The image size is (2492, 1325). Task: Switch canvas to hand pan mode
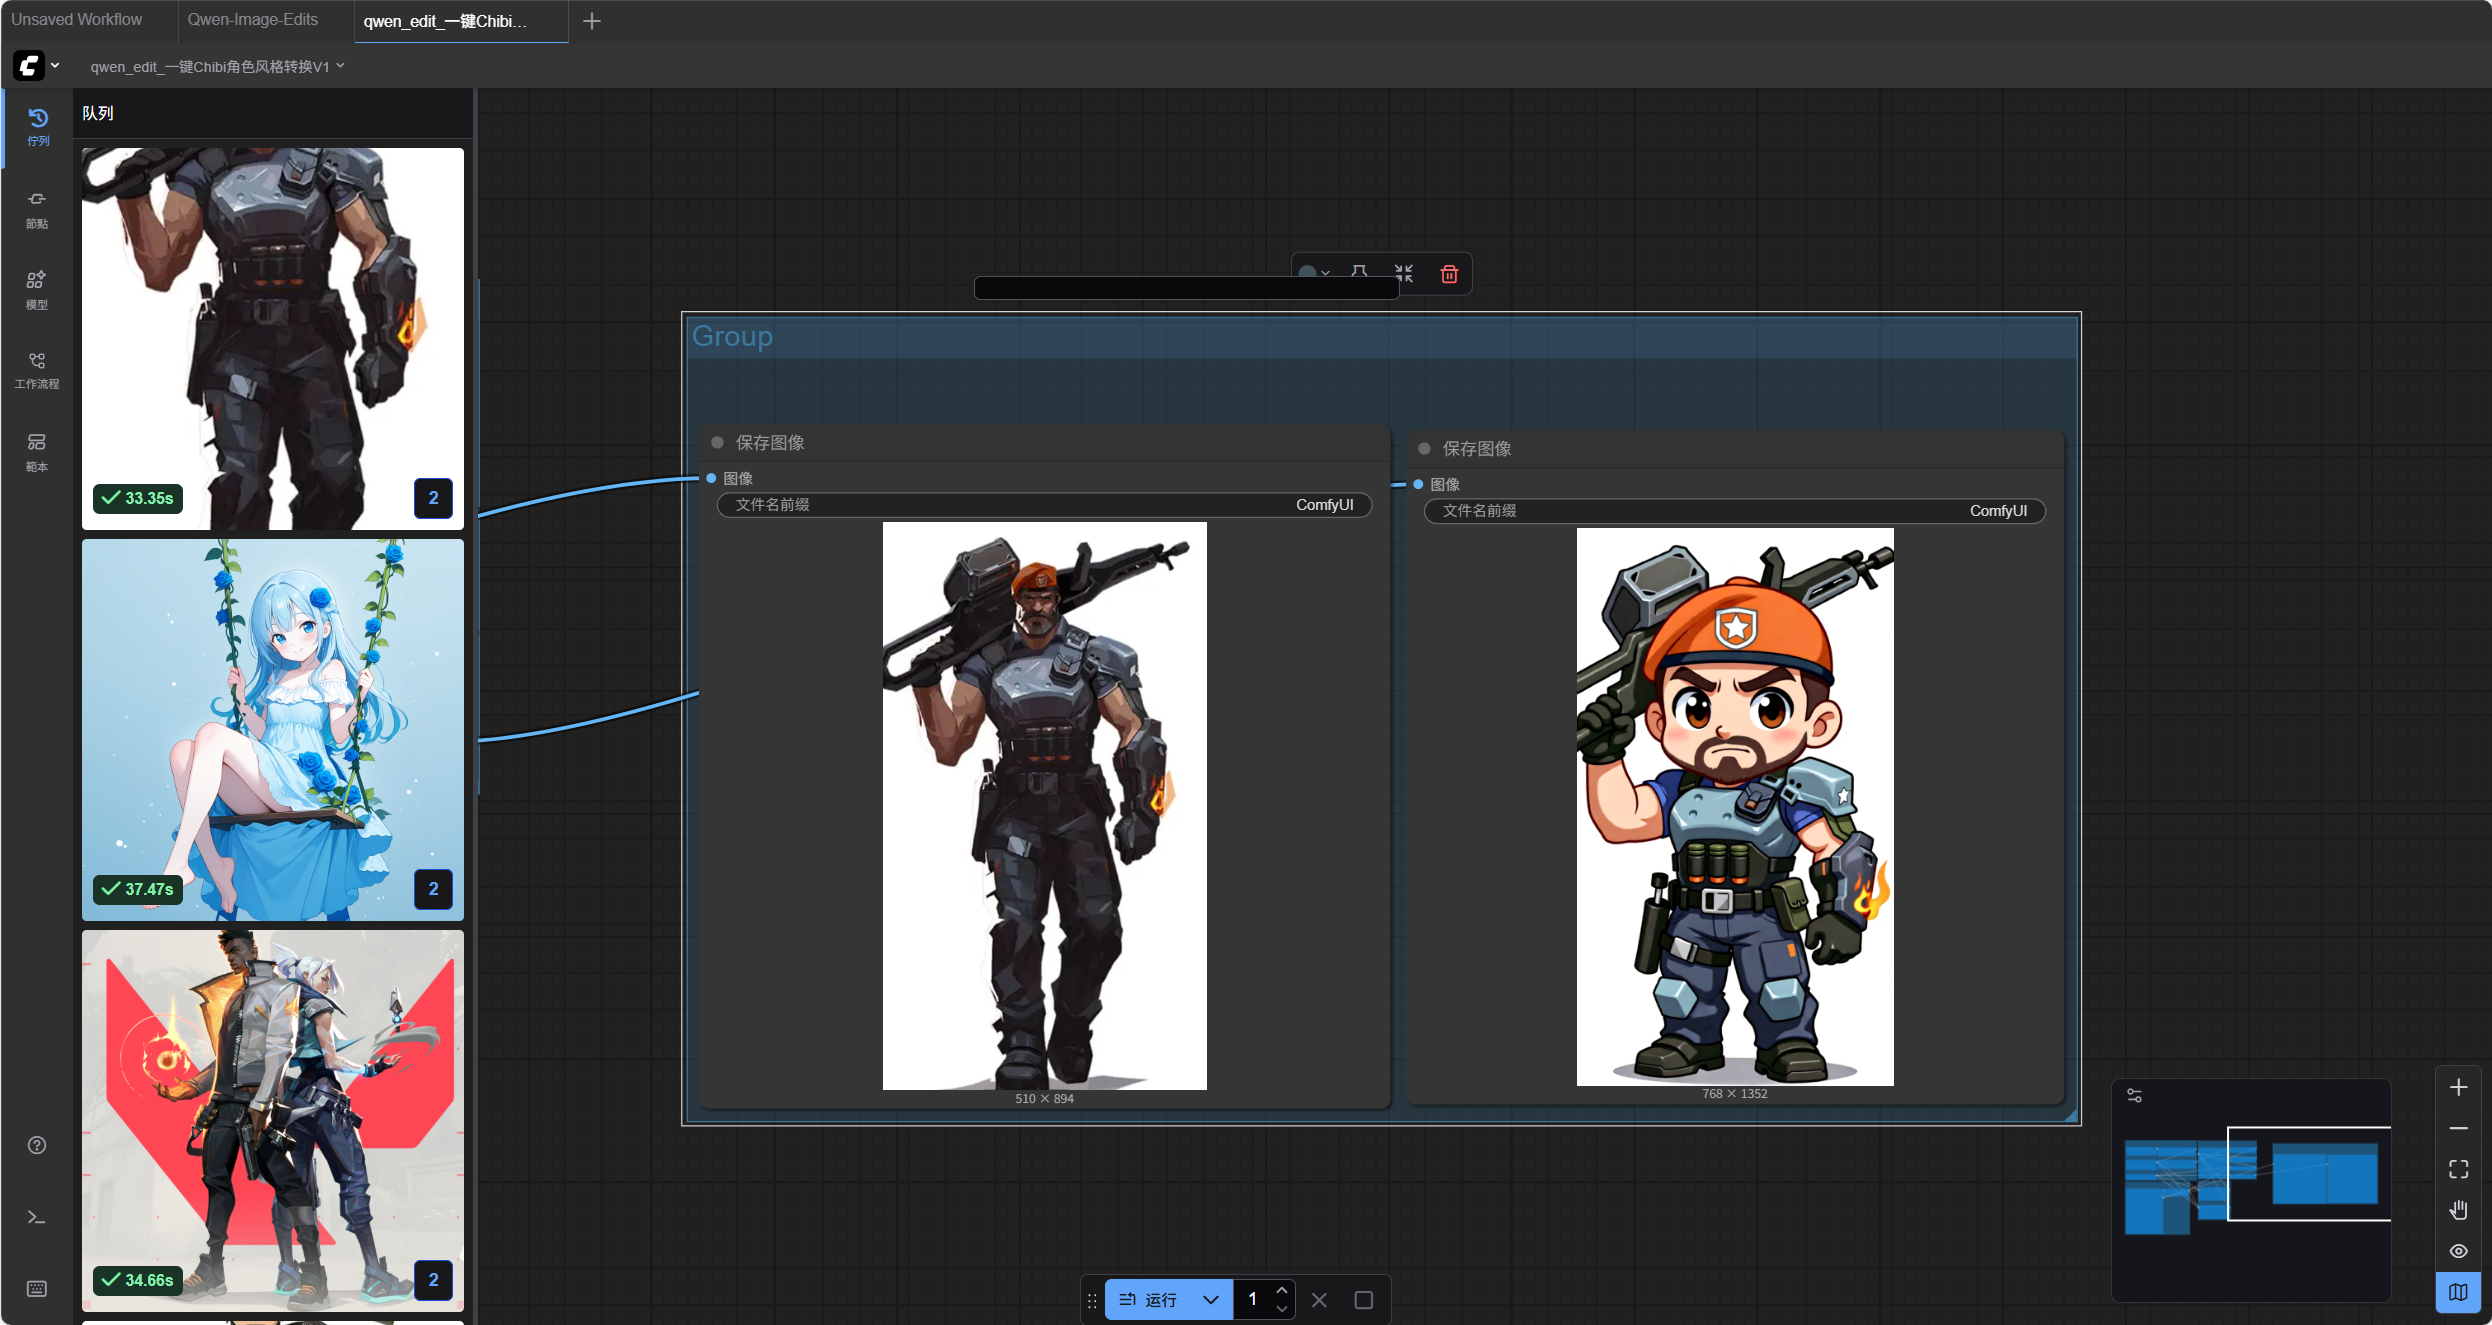(x=2458, y=1210)
